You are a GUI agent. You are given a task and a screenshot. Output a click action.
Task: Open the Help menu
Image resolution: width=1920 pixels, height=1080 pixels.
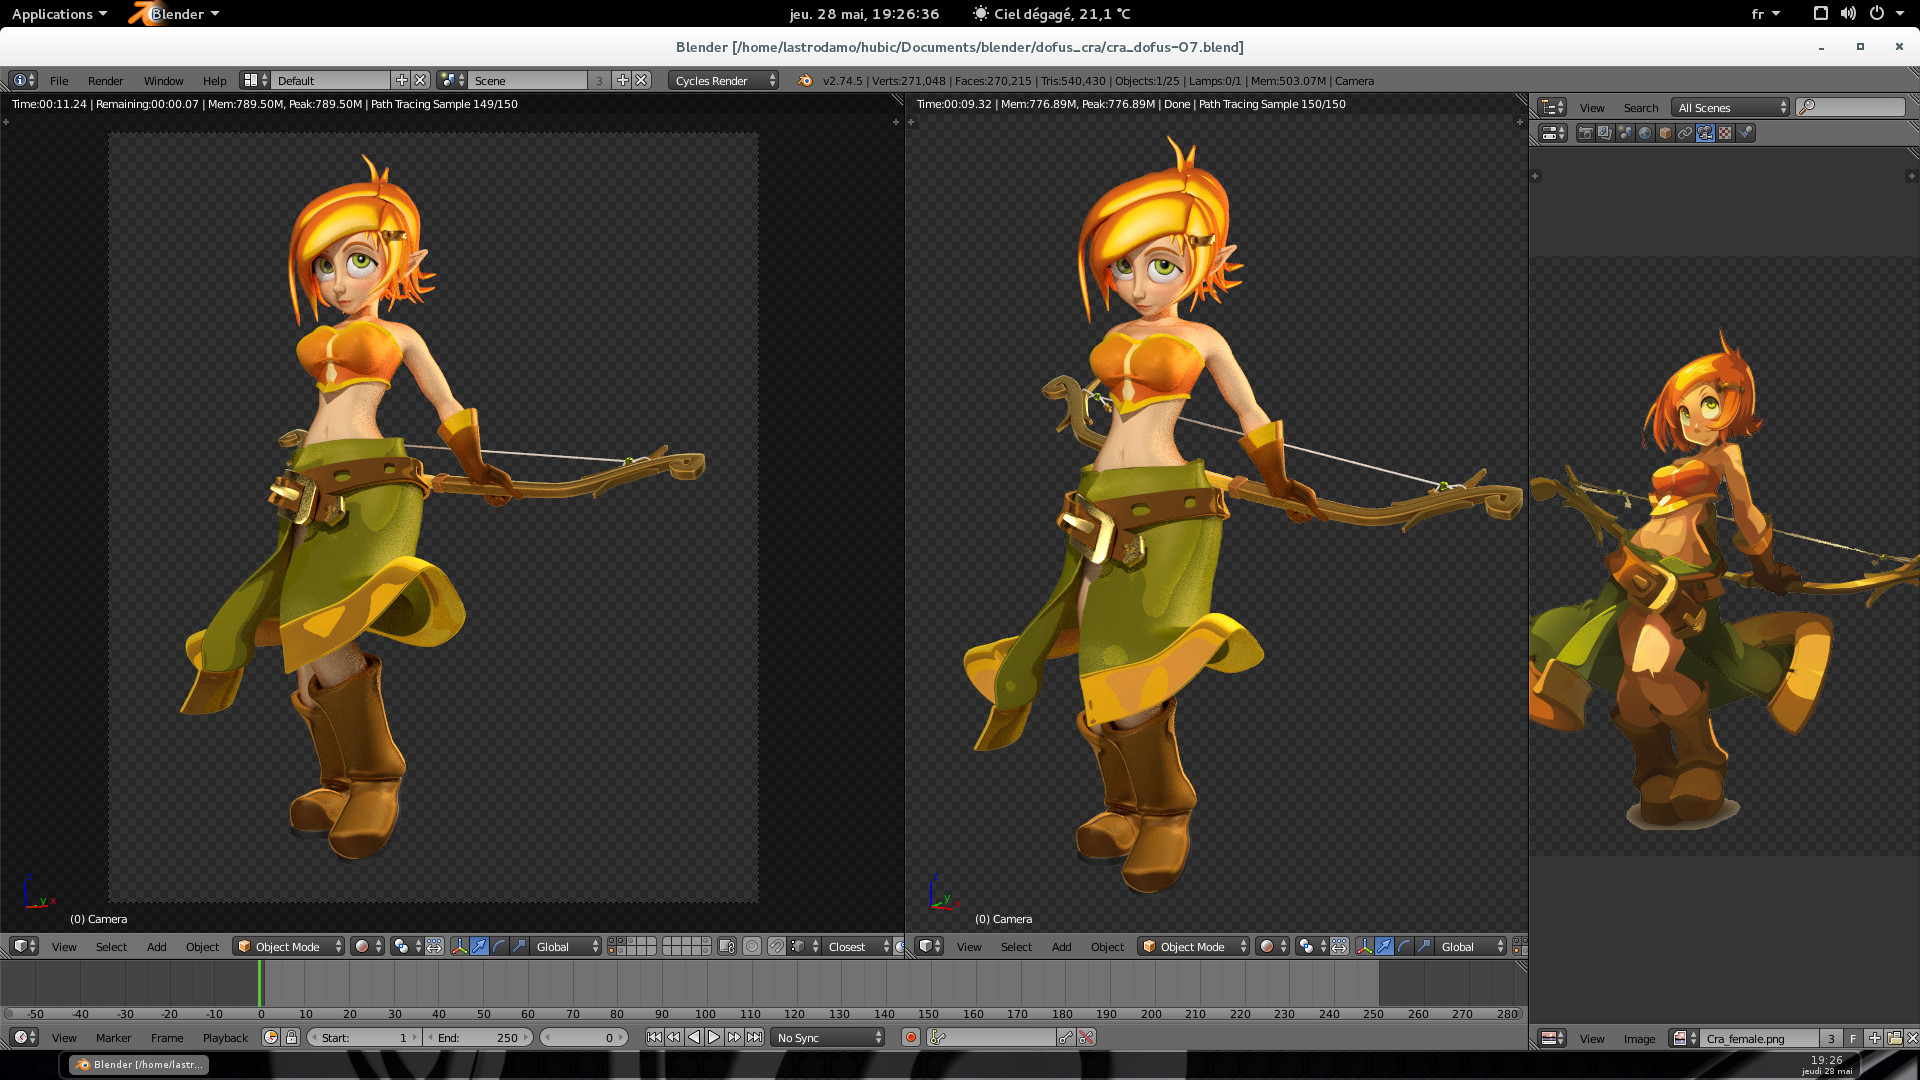tap(214, 81)
